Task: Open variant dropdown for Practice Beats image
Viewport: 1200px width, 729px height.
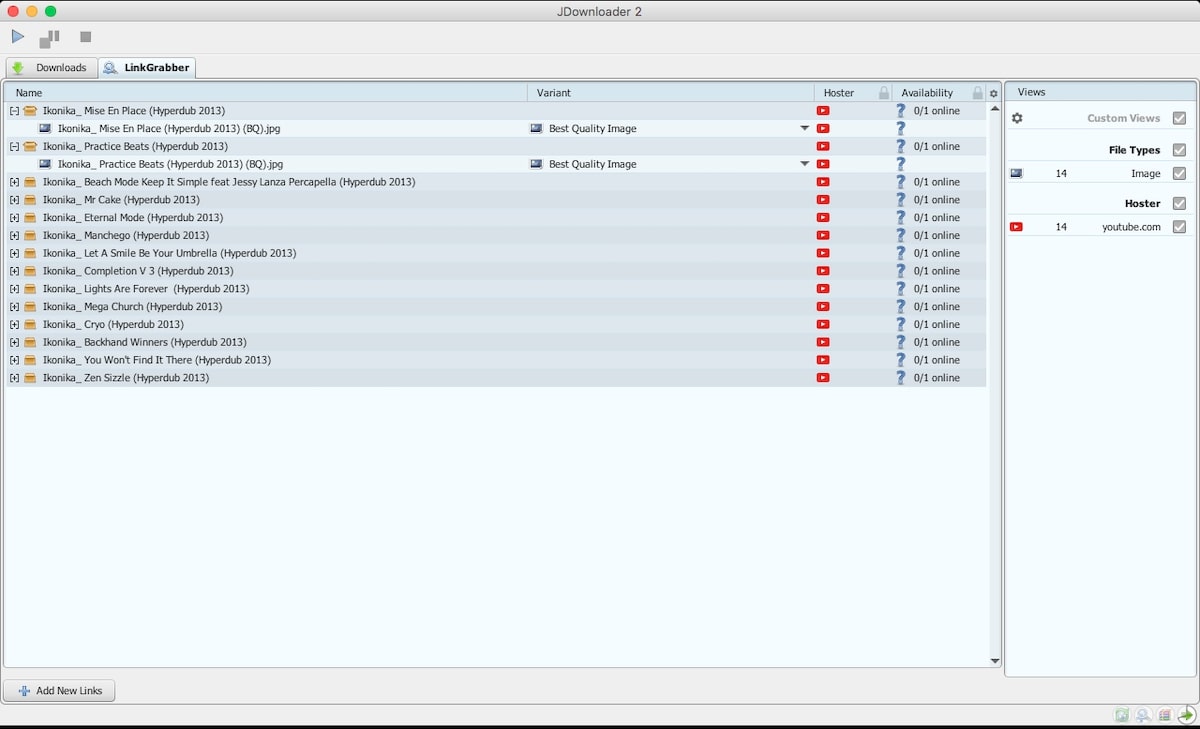Action: (804, 164)
